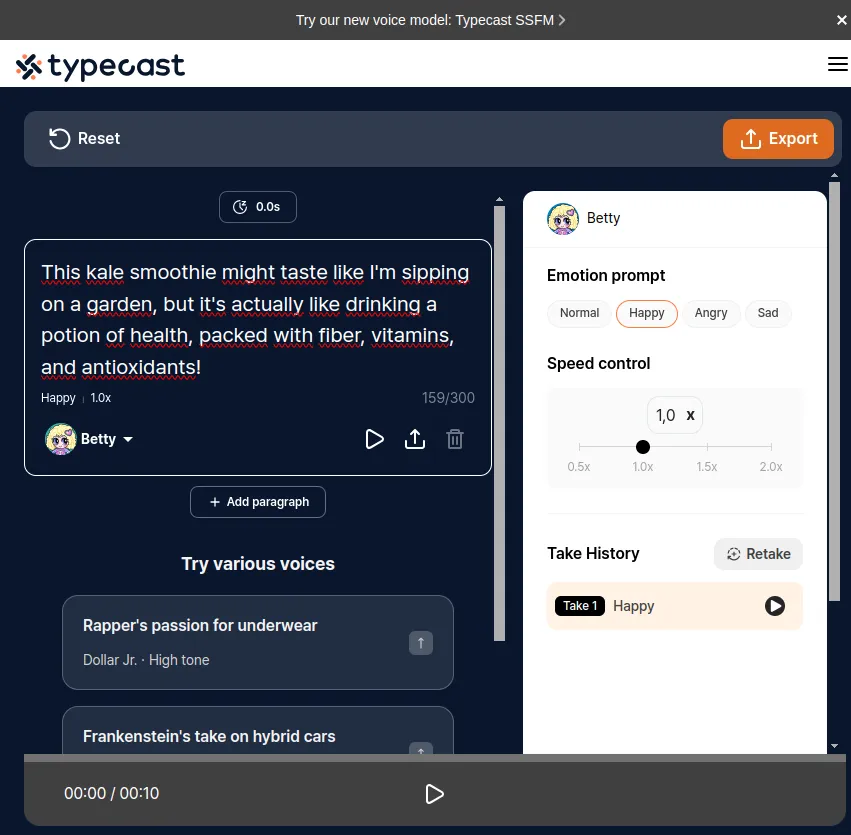Open the Typecast SSFM voice model link
851x835 pixels.
pyautogui.click(x=430, y=20)
